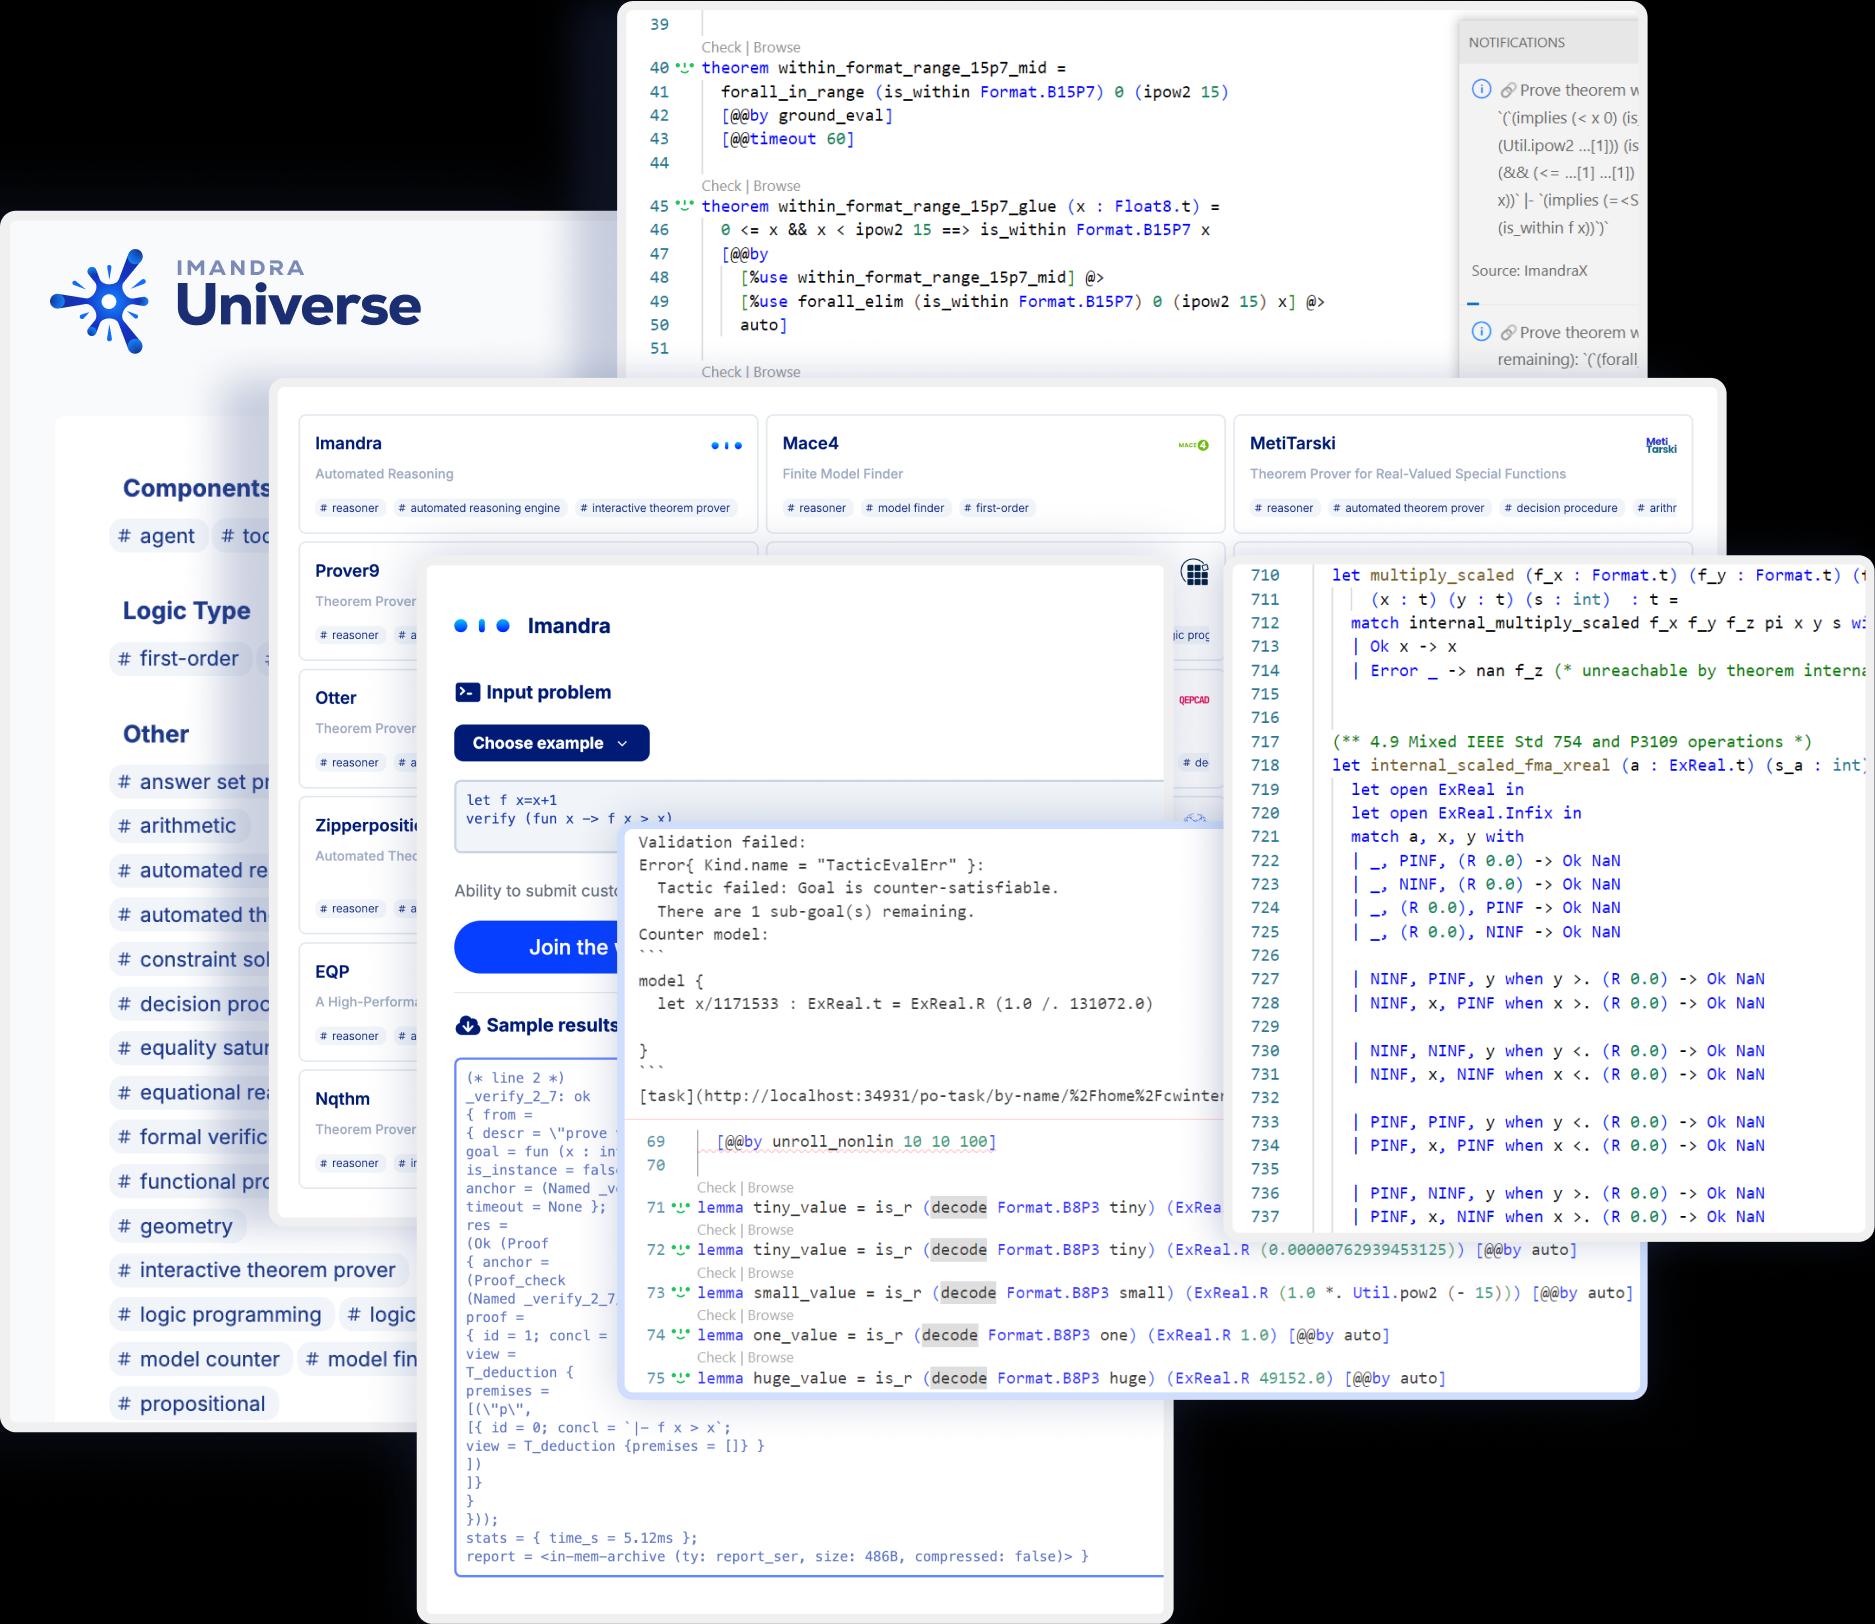
Task: Click Check above theorem within_format_range_15p7_mid
Action: pyautogui.click(x=720, y=47)
